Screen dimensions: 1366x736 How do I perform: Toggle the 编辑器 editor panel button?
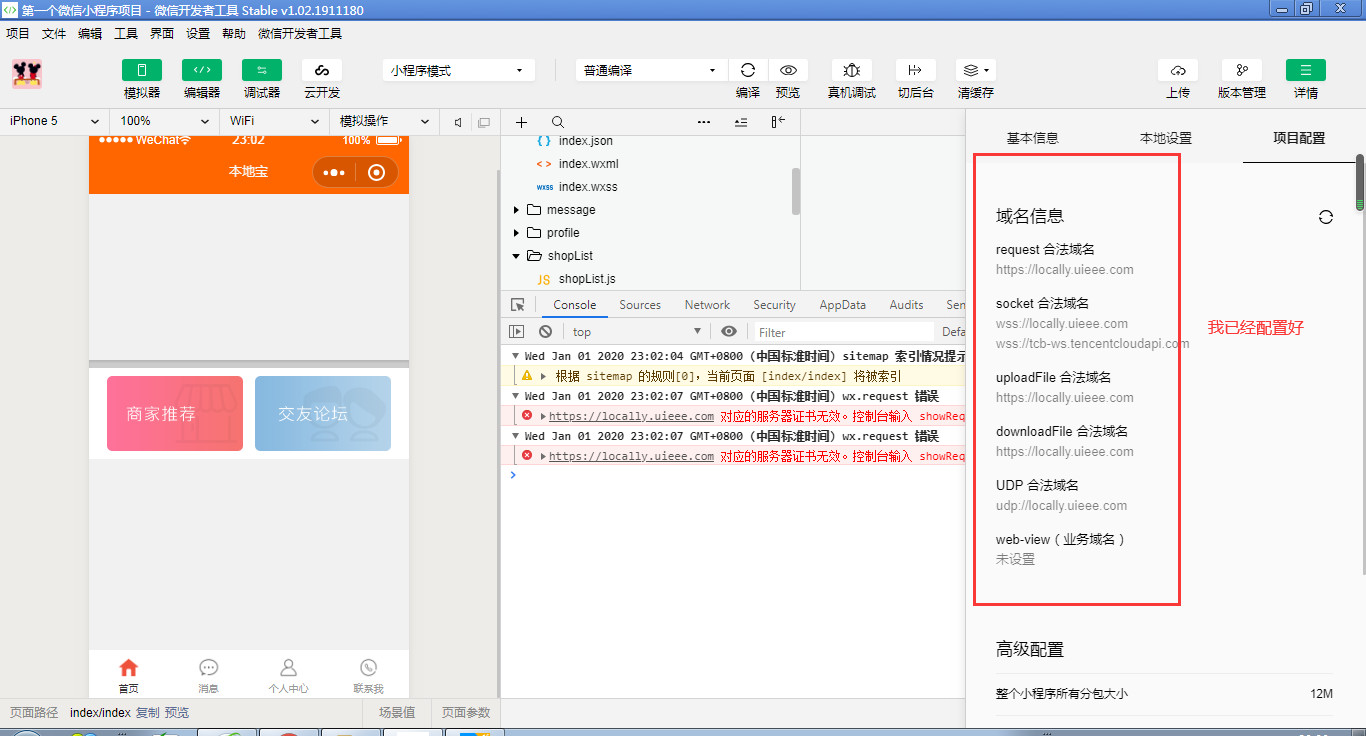point(202,70)
